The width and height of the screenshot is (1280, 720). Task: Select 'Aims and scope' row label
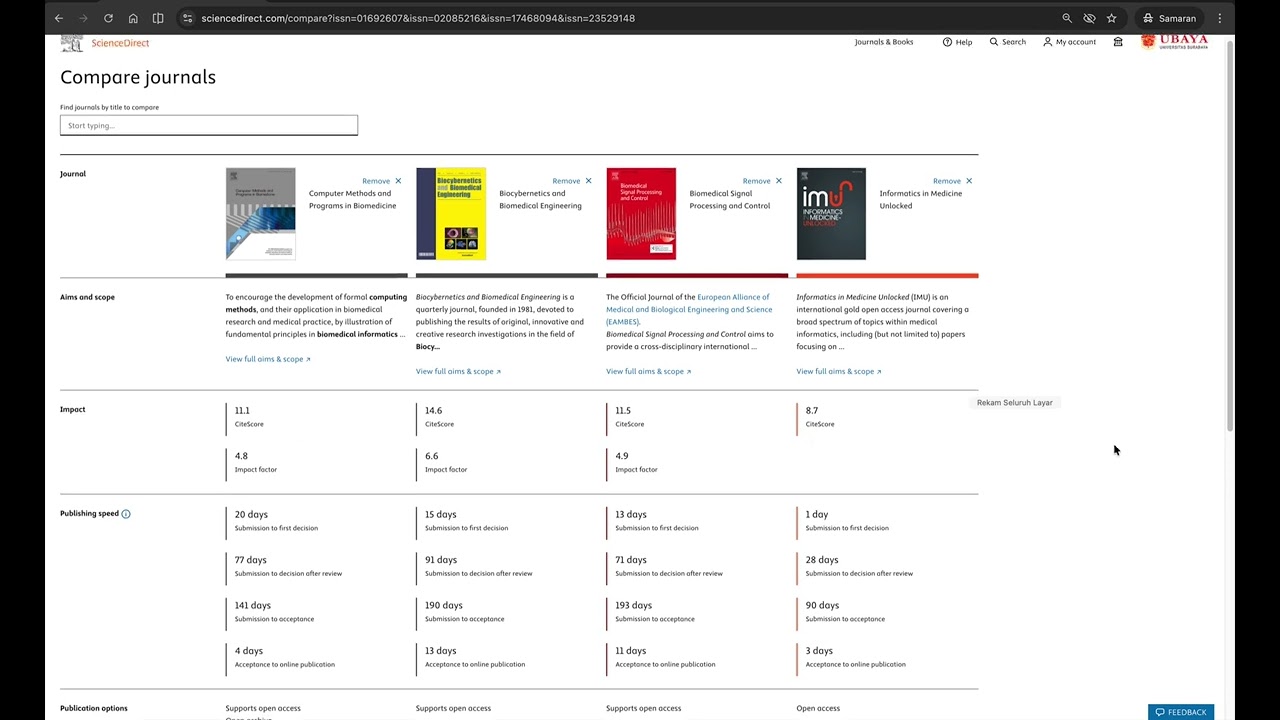(87, 297)
